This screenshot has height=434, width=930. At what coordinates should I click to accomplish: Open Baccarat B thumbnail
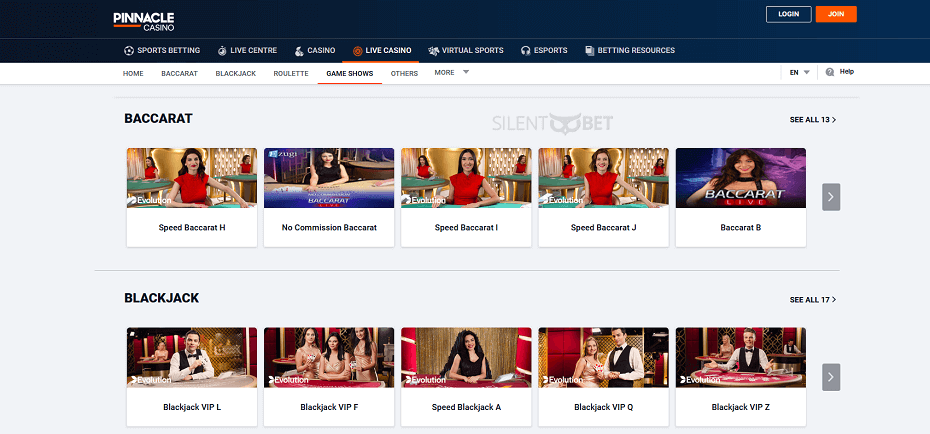click(741, 178)
